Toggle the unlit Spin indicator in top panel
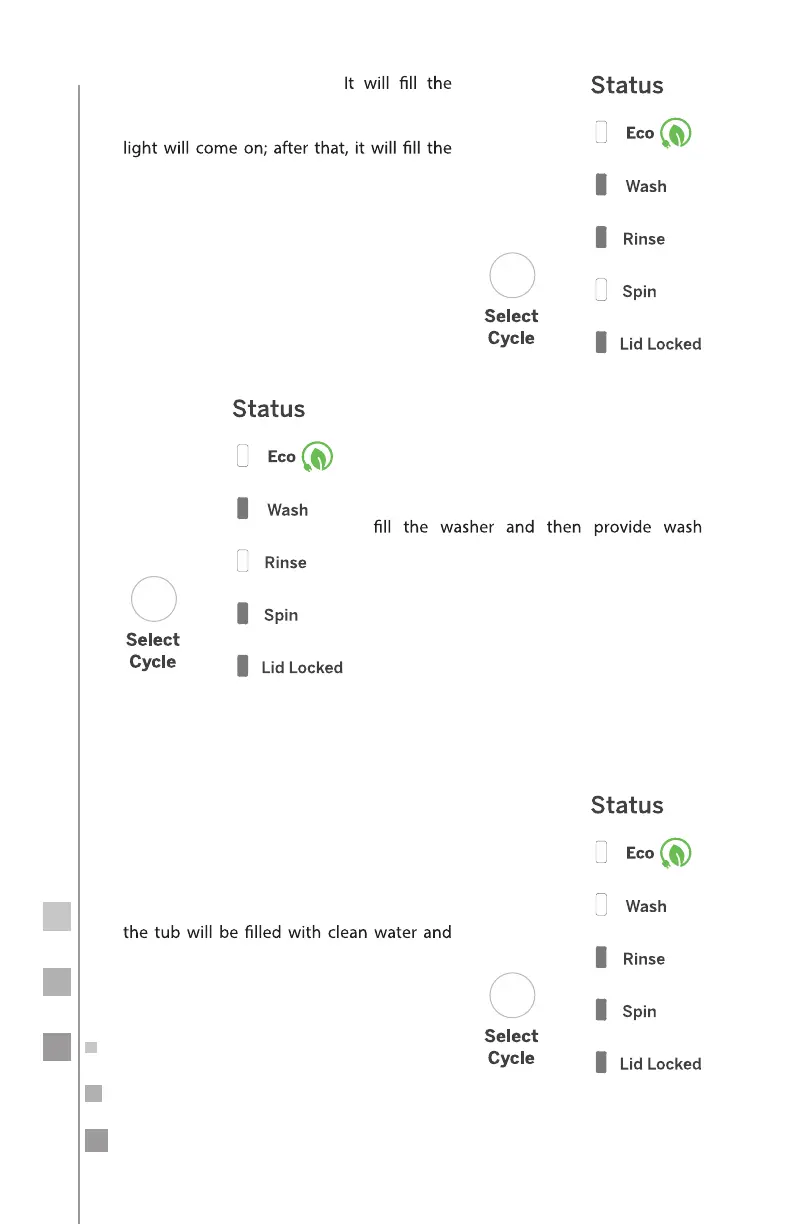This screenshot has width=792, height=1224. pos(601,290)
